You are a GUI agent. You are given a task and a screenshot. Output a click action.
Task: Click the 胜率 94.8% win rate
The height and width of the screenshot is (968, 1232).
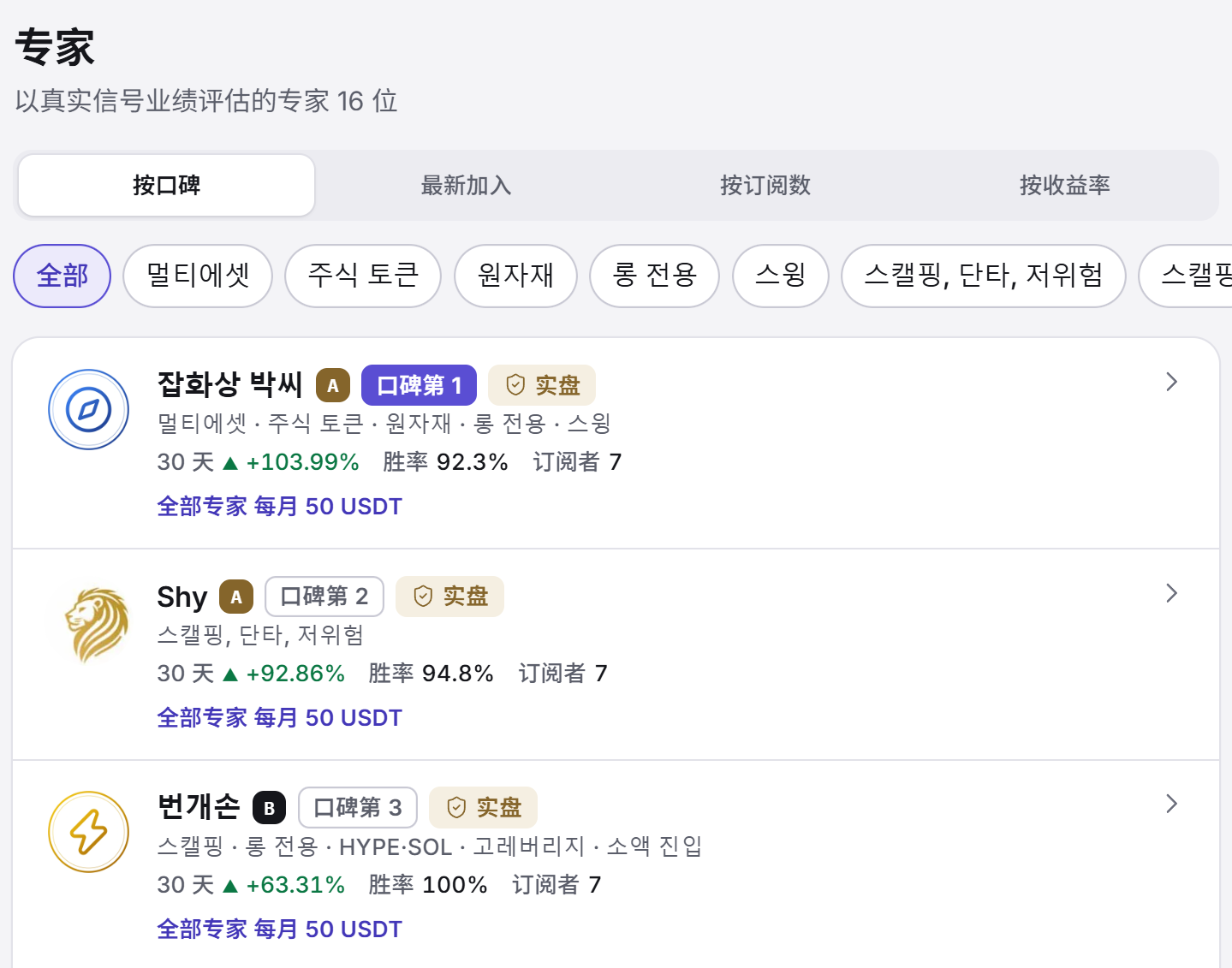(432, 673)
